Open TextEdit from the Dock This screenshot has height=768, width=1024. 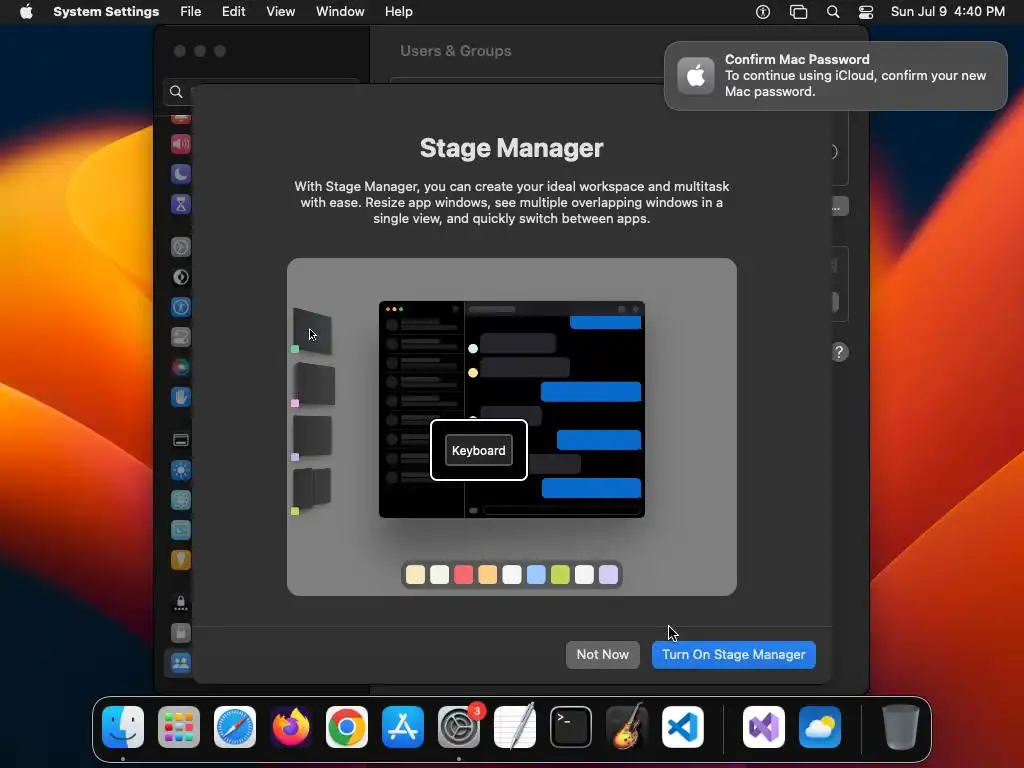point(515,726)
